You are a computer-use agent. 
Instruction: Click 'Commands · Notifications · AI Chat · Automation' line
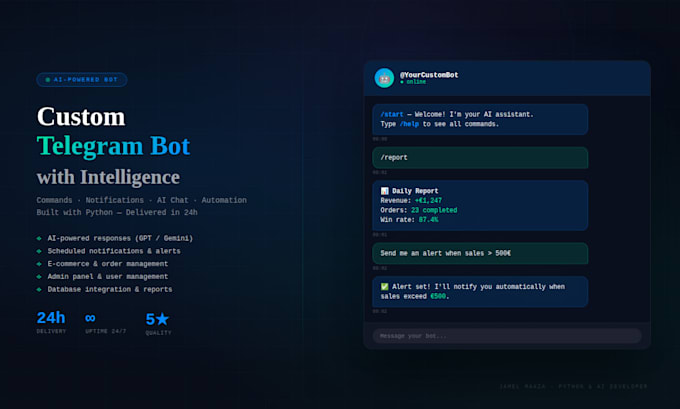point(141,200)
